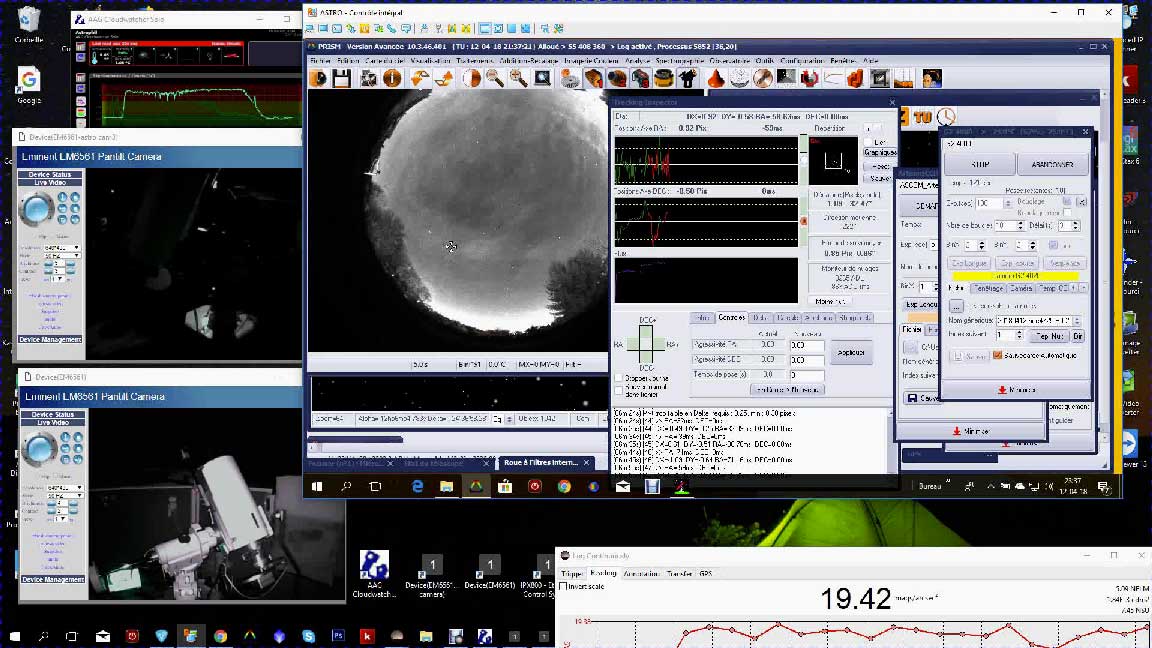Switch to the Consignes tab in guiding panel
1152x648 pixels.
click(731, 318)
